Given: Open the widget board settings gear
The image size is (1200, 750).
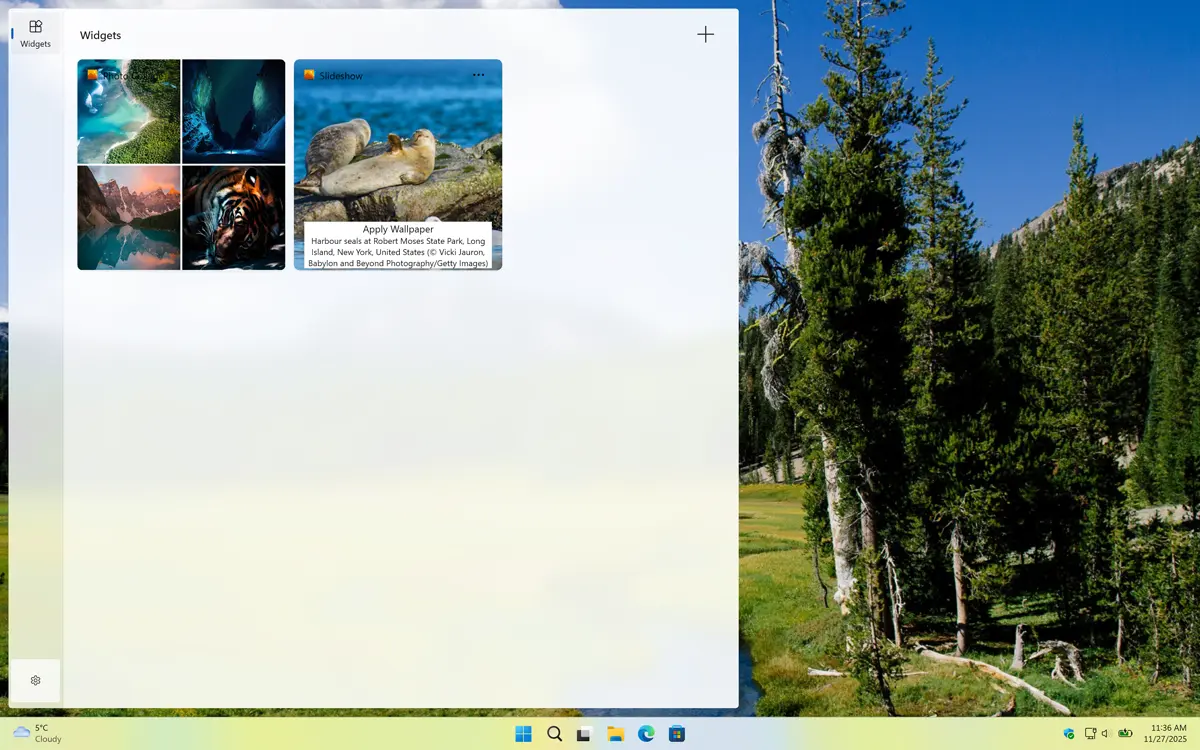Looking at the screenshot, I should click(x=35, y=680).
